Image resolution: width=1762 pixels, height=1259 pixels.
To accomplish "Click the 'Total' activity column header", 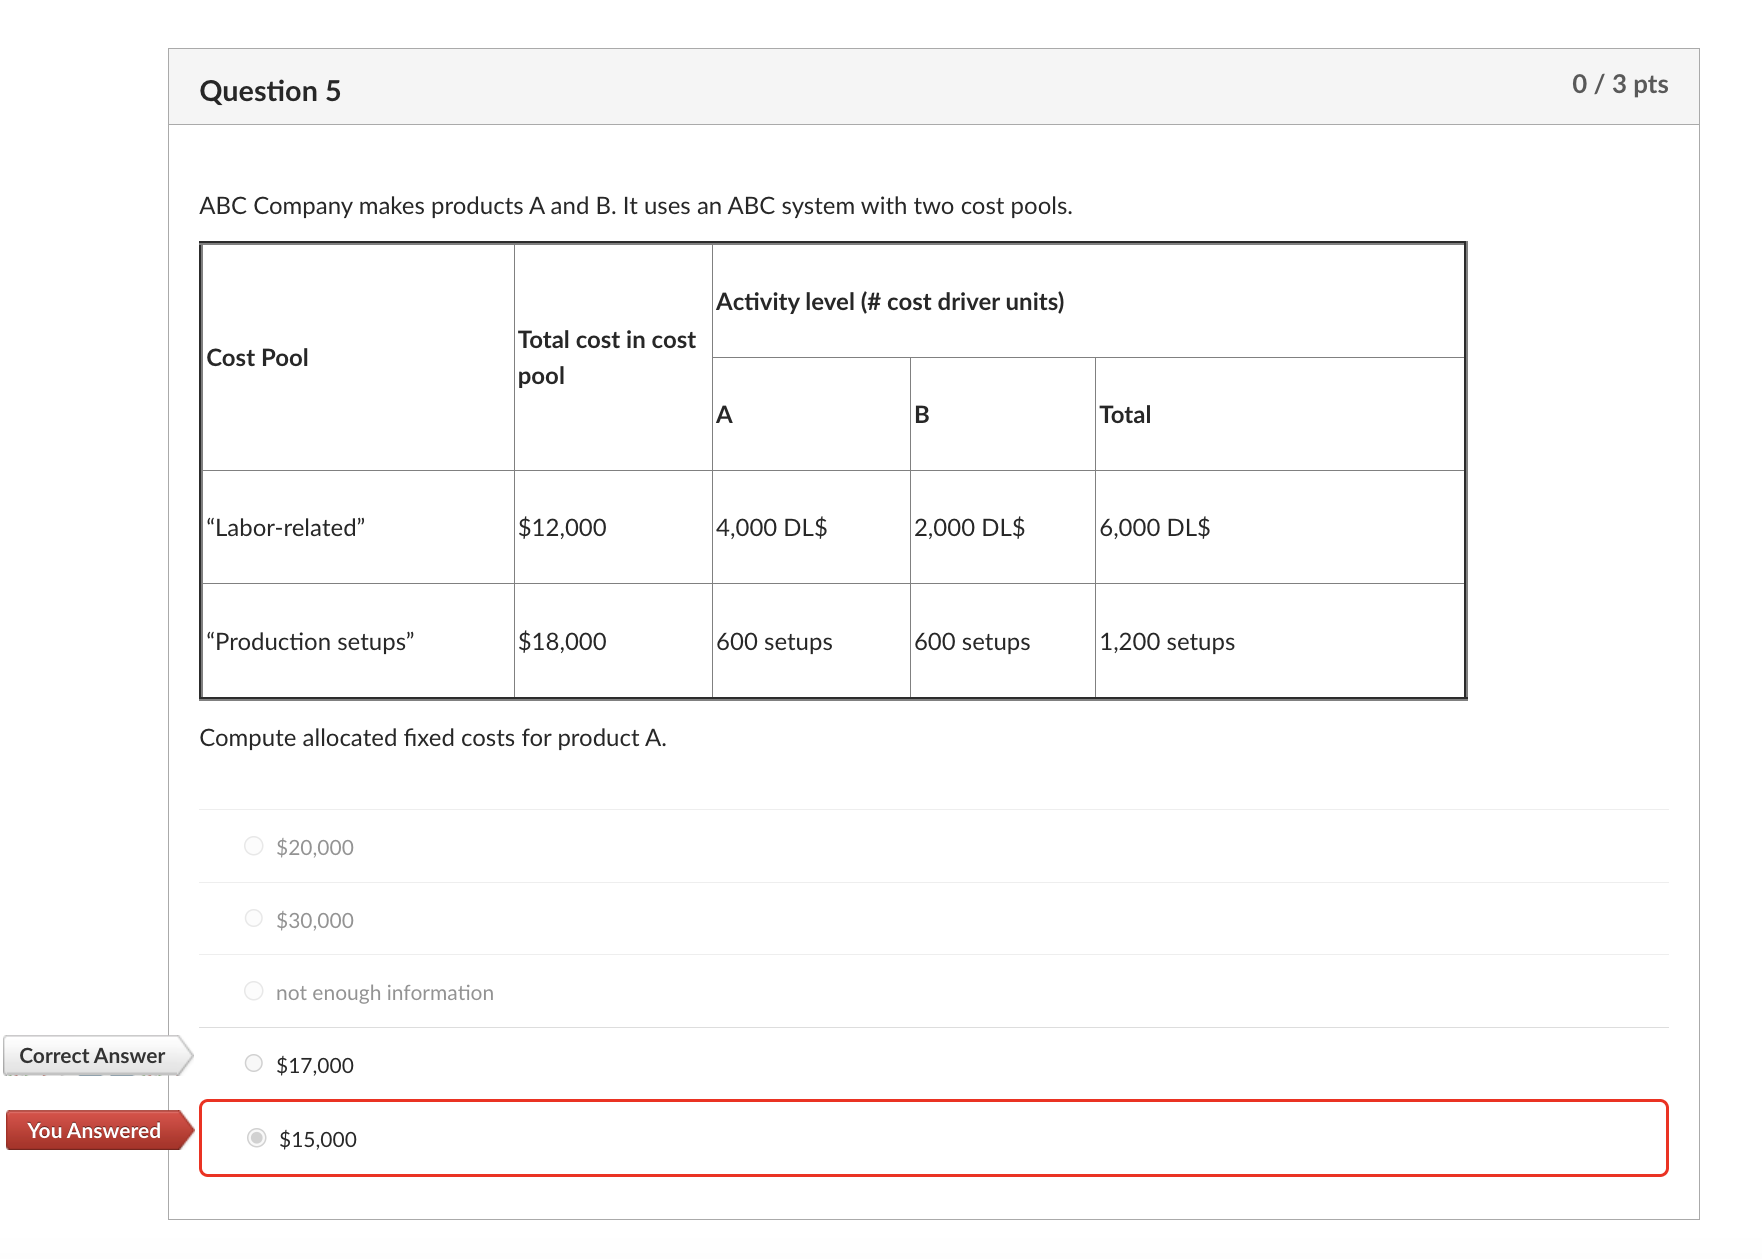I will [1125, 415].
